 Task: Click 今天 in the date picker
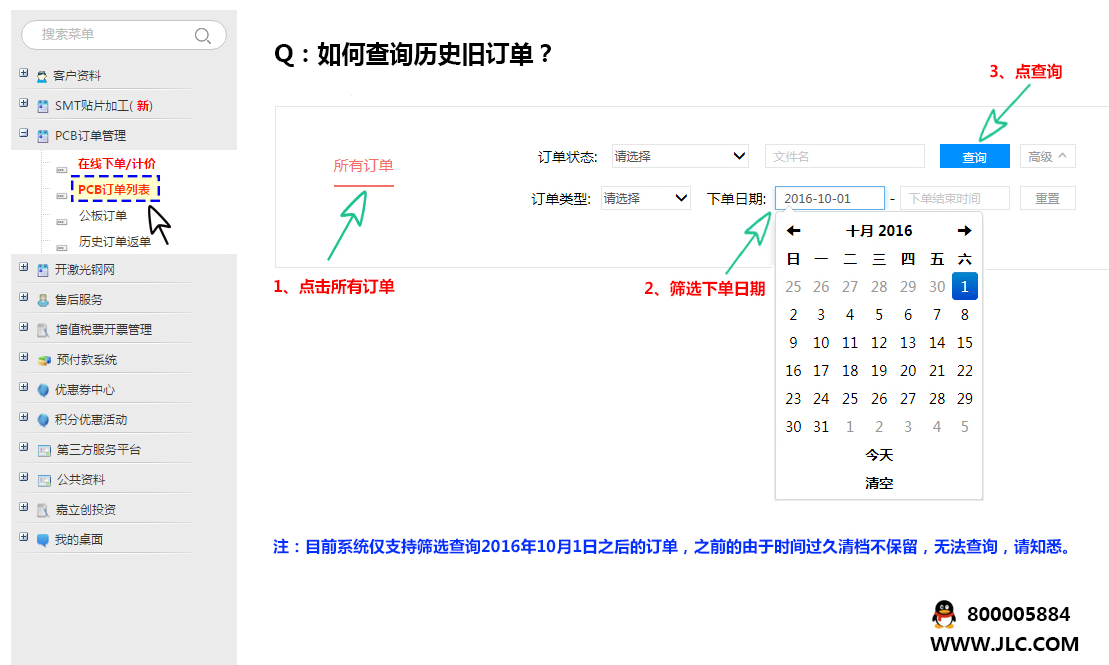click(x=879, y=455)
